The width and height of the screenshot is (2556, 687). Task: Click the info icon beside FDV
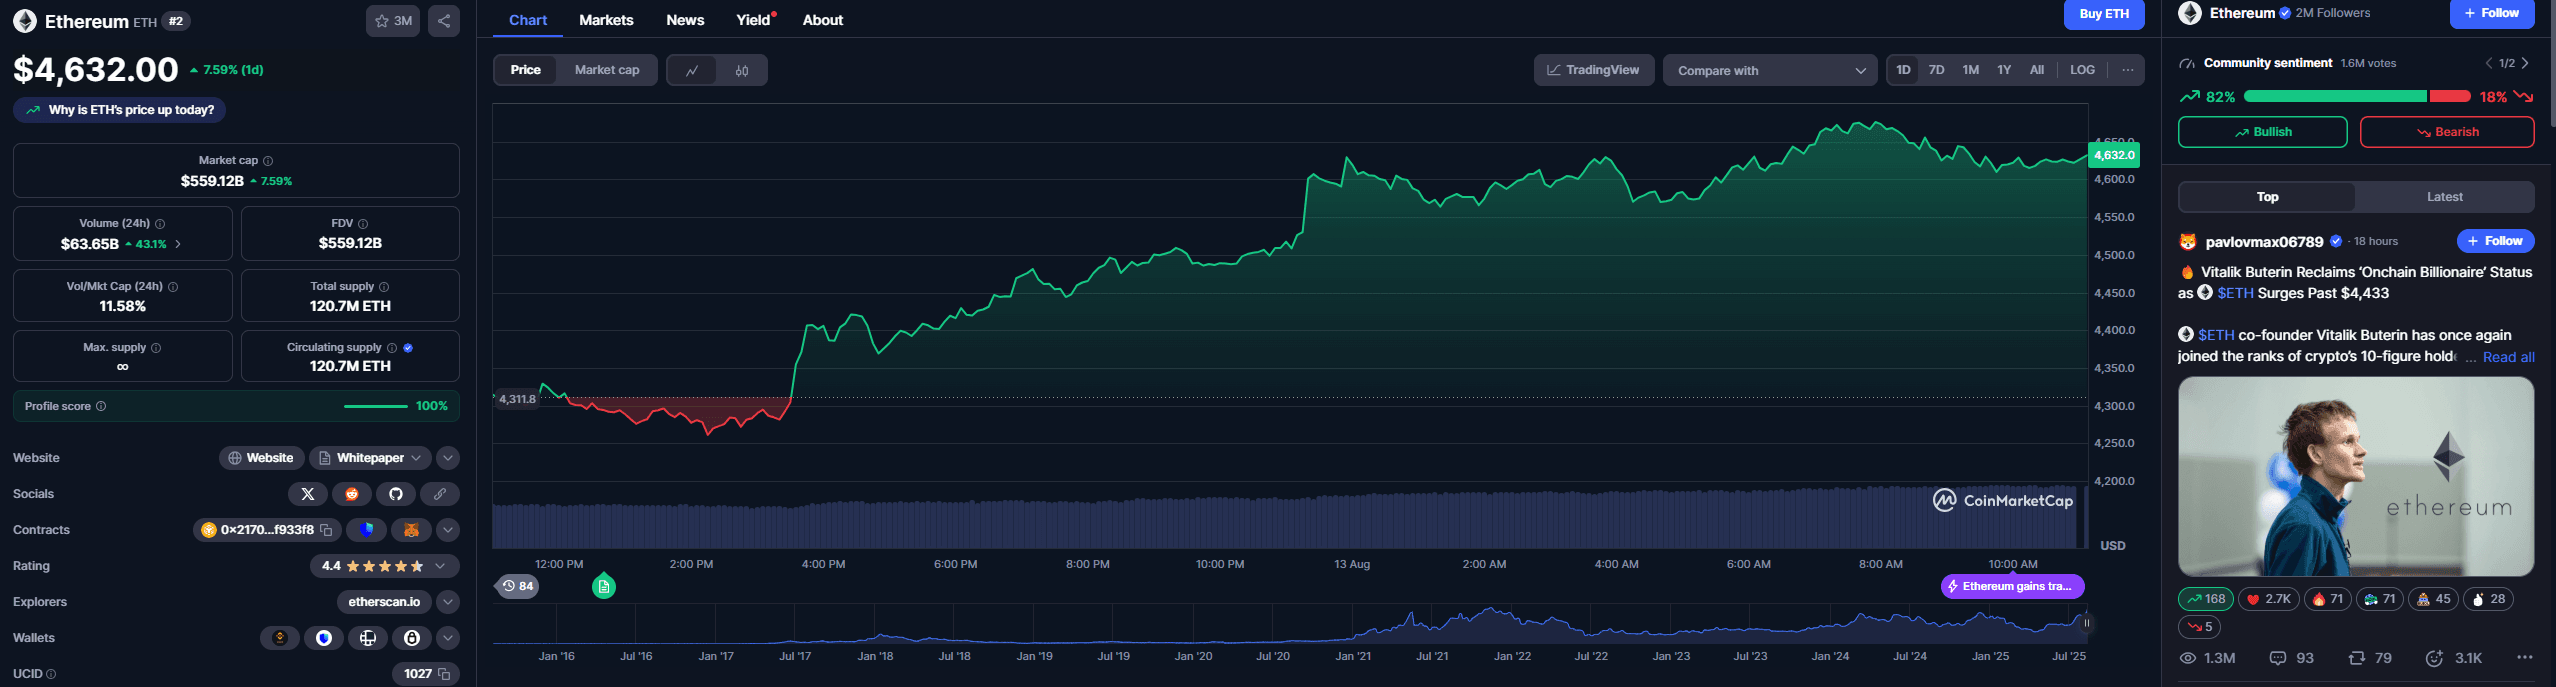click(x=363, y=224)
